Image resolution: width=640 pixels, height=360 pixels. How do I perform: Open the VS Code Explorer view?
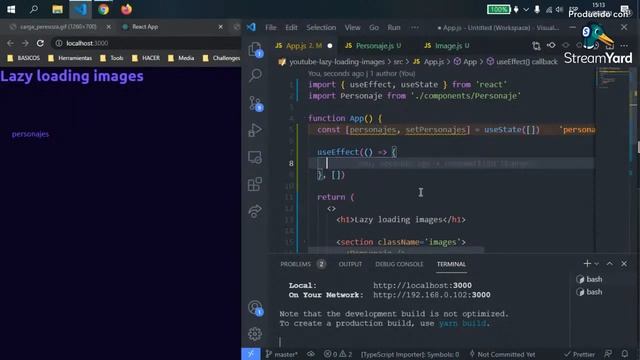(256, 49)
